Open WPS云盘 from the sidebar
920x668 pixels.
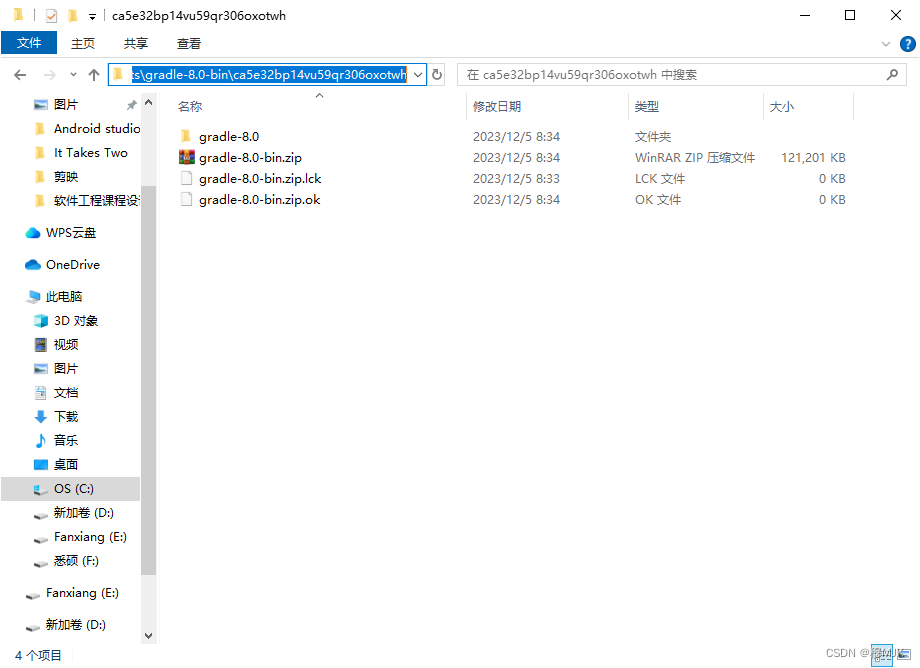[71, 232]
